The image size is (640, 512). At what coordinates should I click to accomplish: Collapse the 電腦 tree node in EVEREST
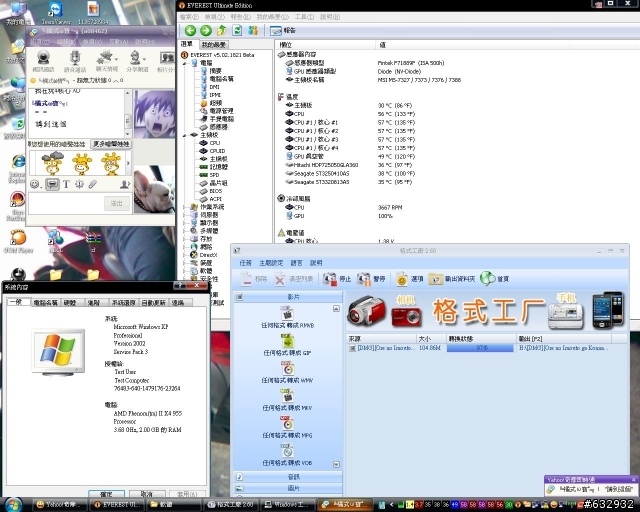click(184, 63)
